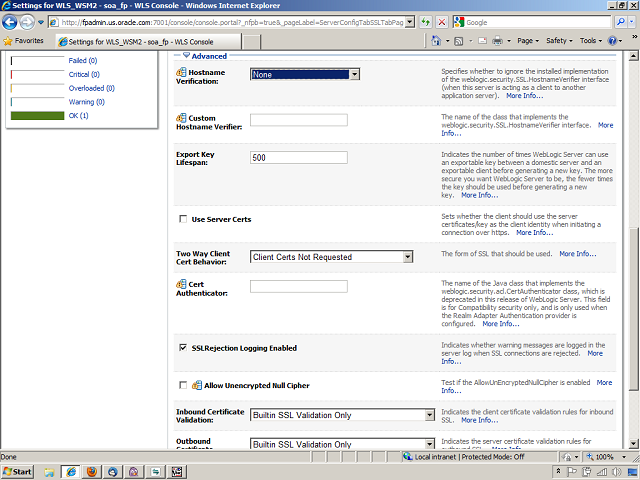This screenshot has height=480, width=640.
Task: Click the Critical (0) link
Action: point(84,74)
